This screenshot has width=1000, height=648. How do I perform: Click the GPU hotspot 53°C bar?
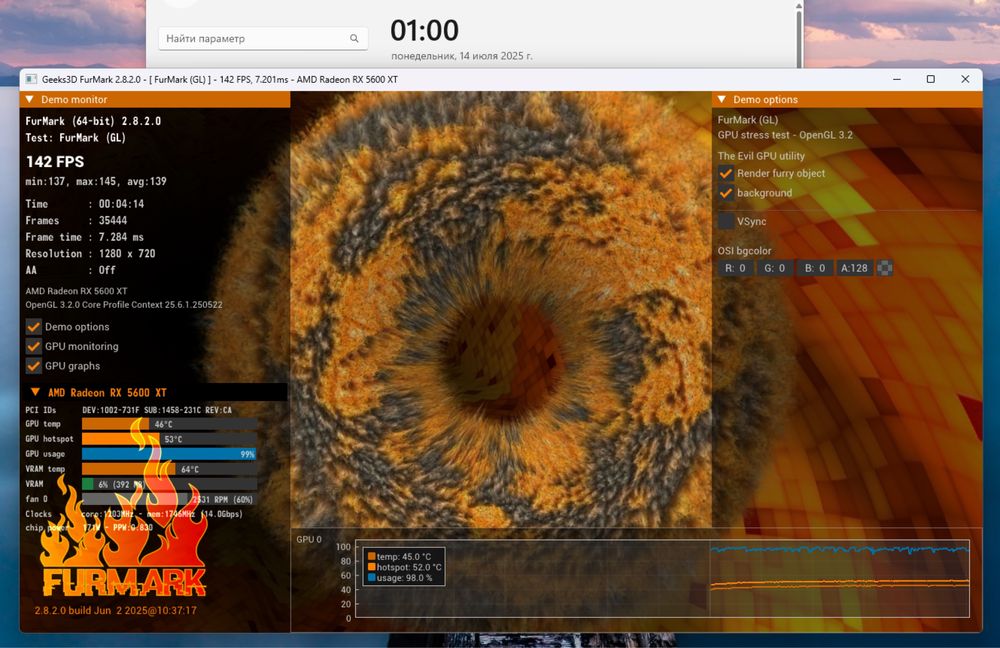[x=169, y=439]
